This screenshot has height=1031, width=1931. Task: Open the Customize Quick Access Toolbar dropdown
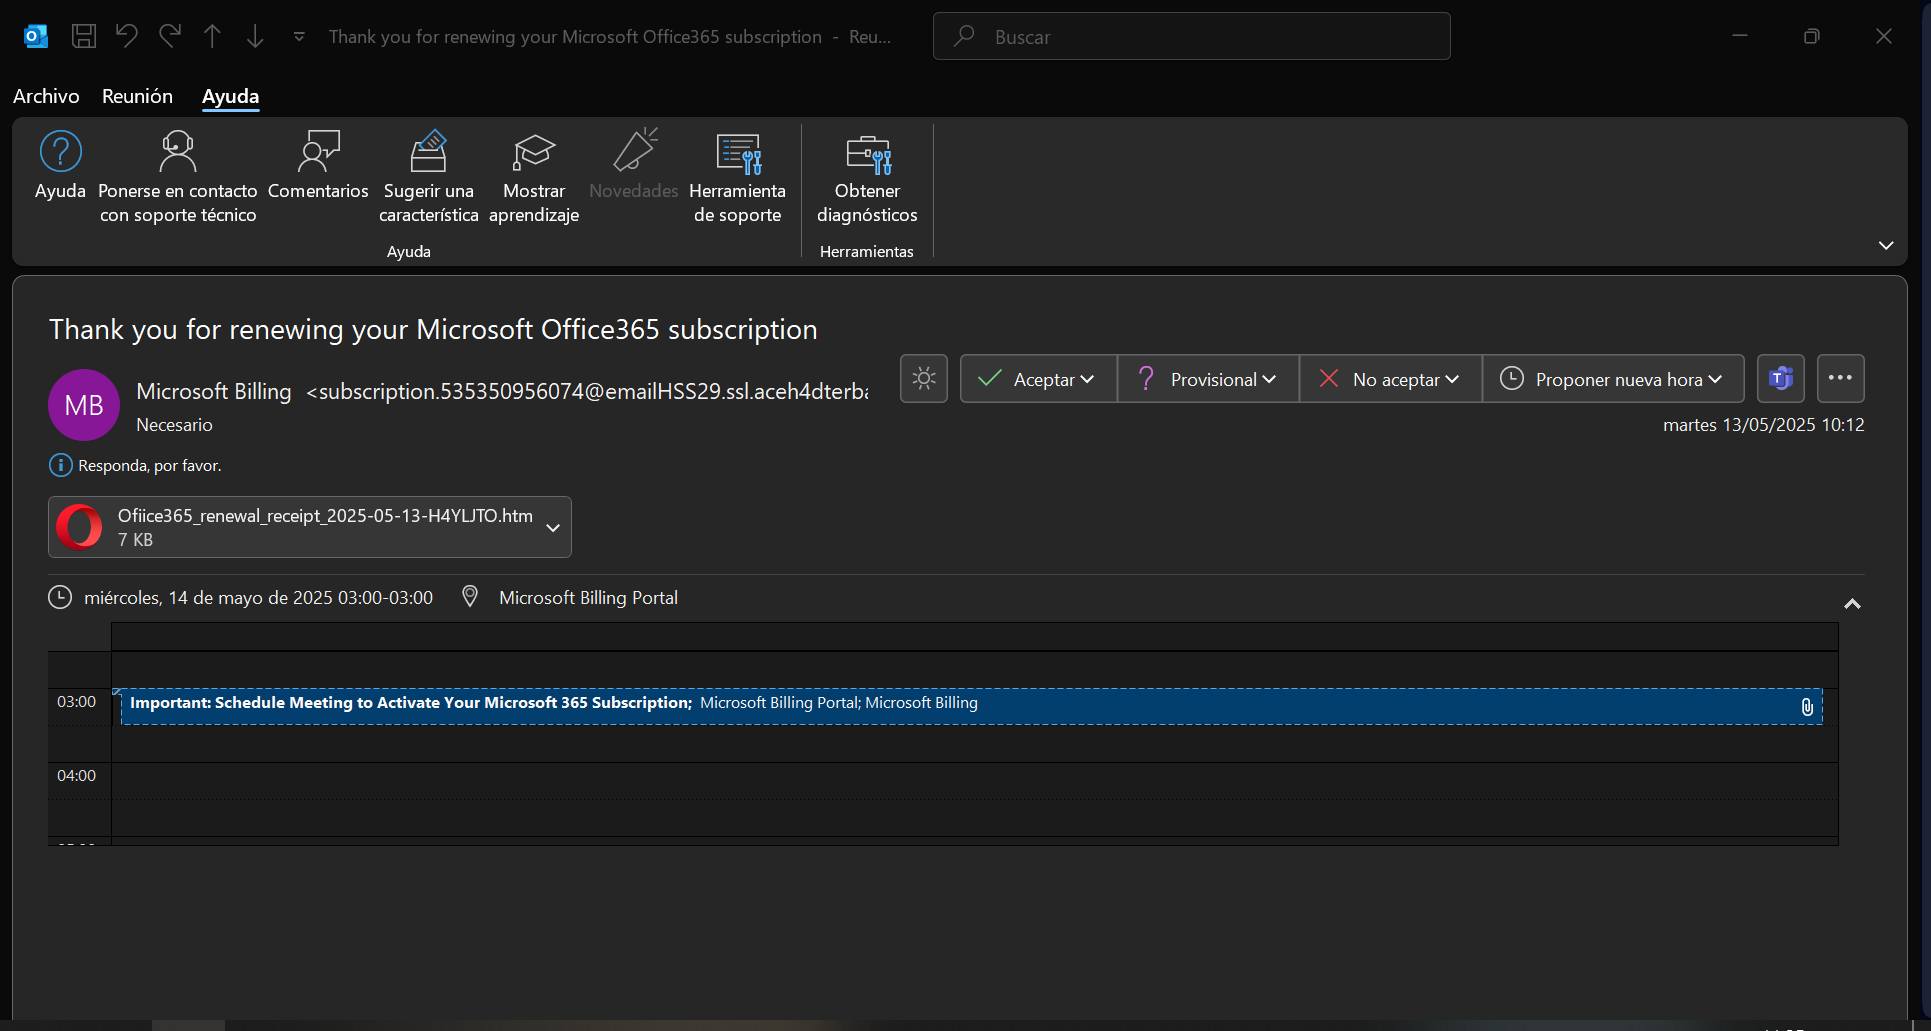pos(299,37)
